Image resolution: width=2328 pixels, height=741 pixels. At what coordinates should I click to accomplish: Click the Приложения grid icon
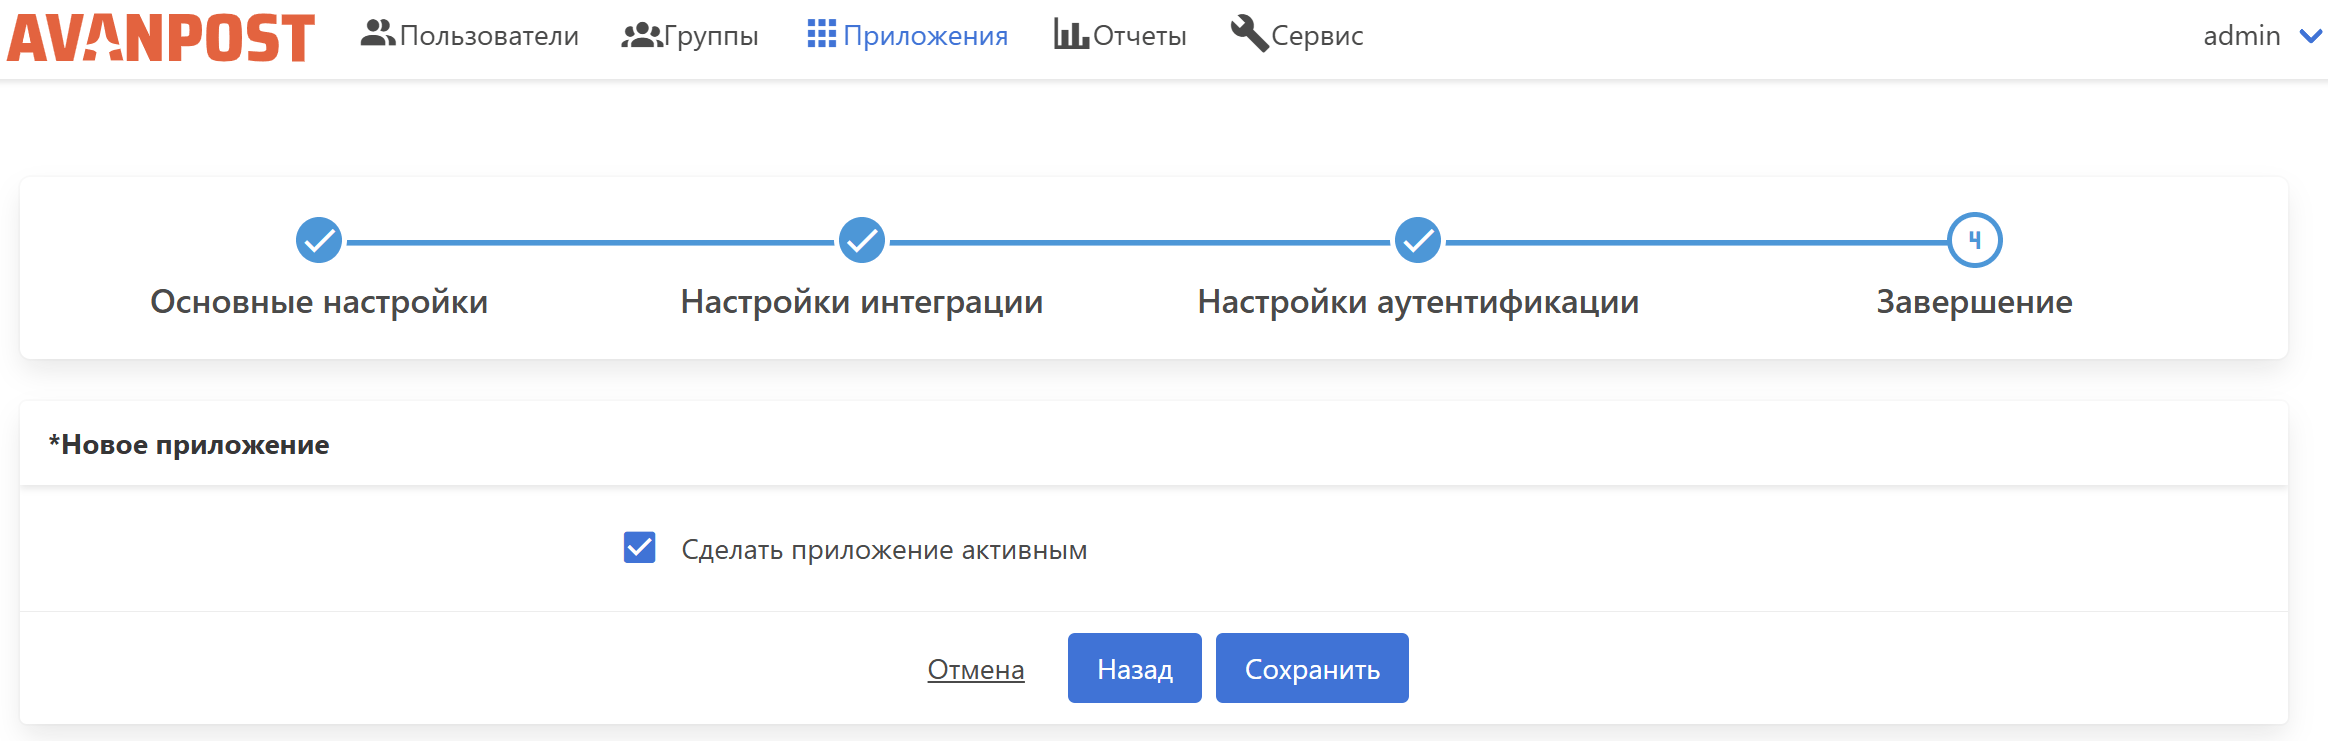pyautogui.click(x=821, y=34)
